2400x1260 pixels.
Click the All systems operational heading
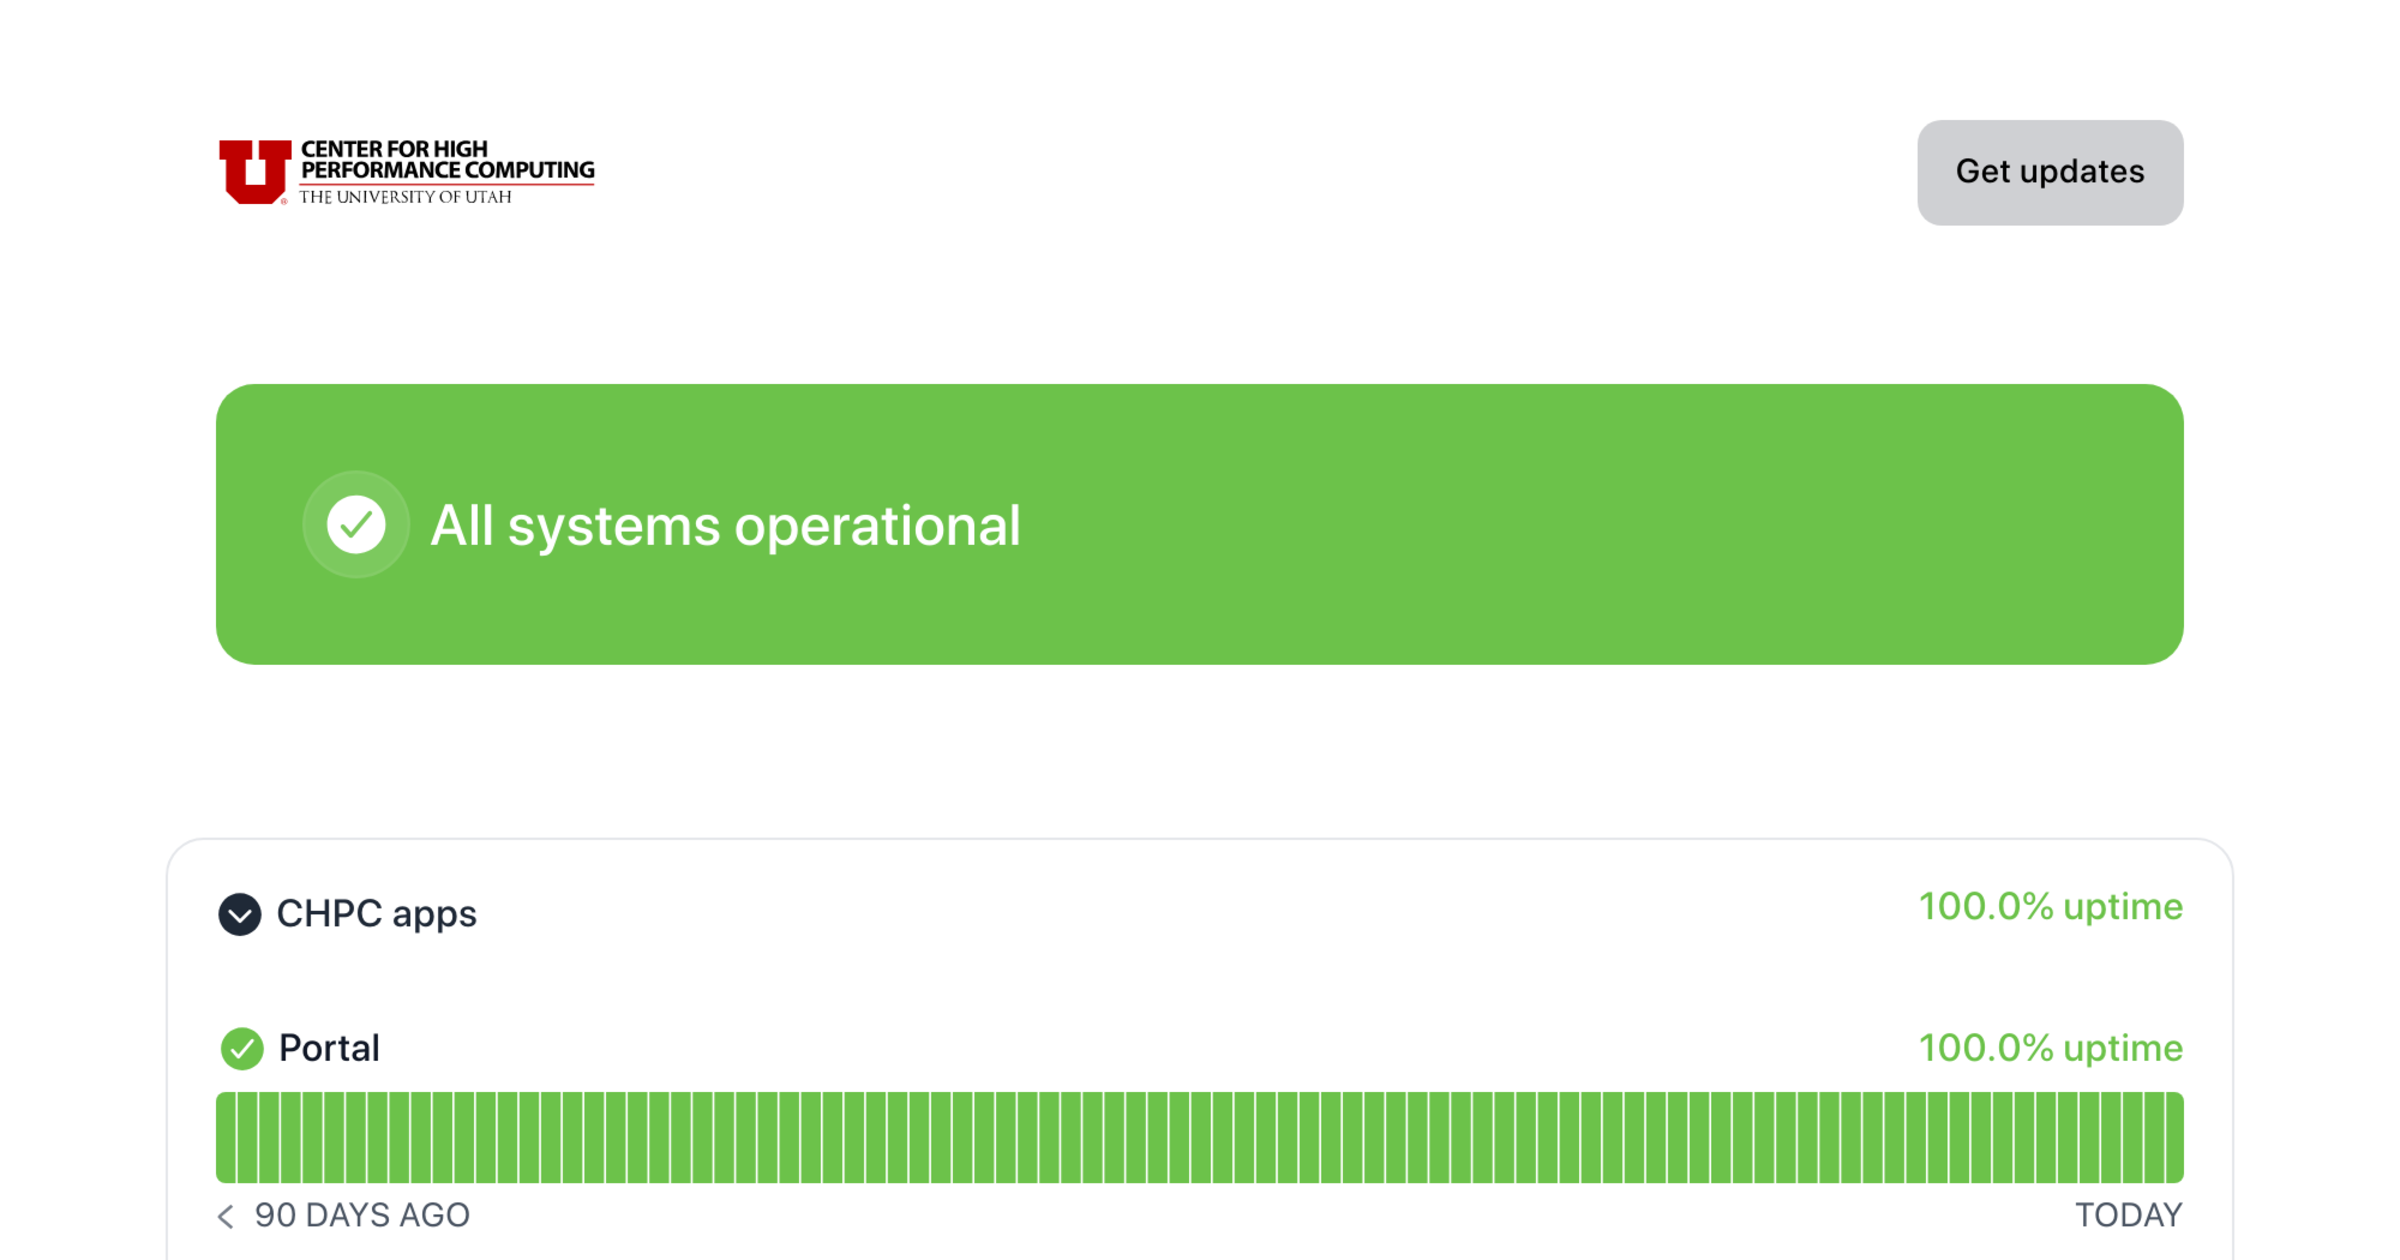[x=725, y=525]
